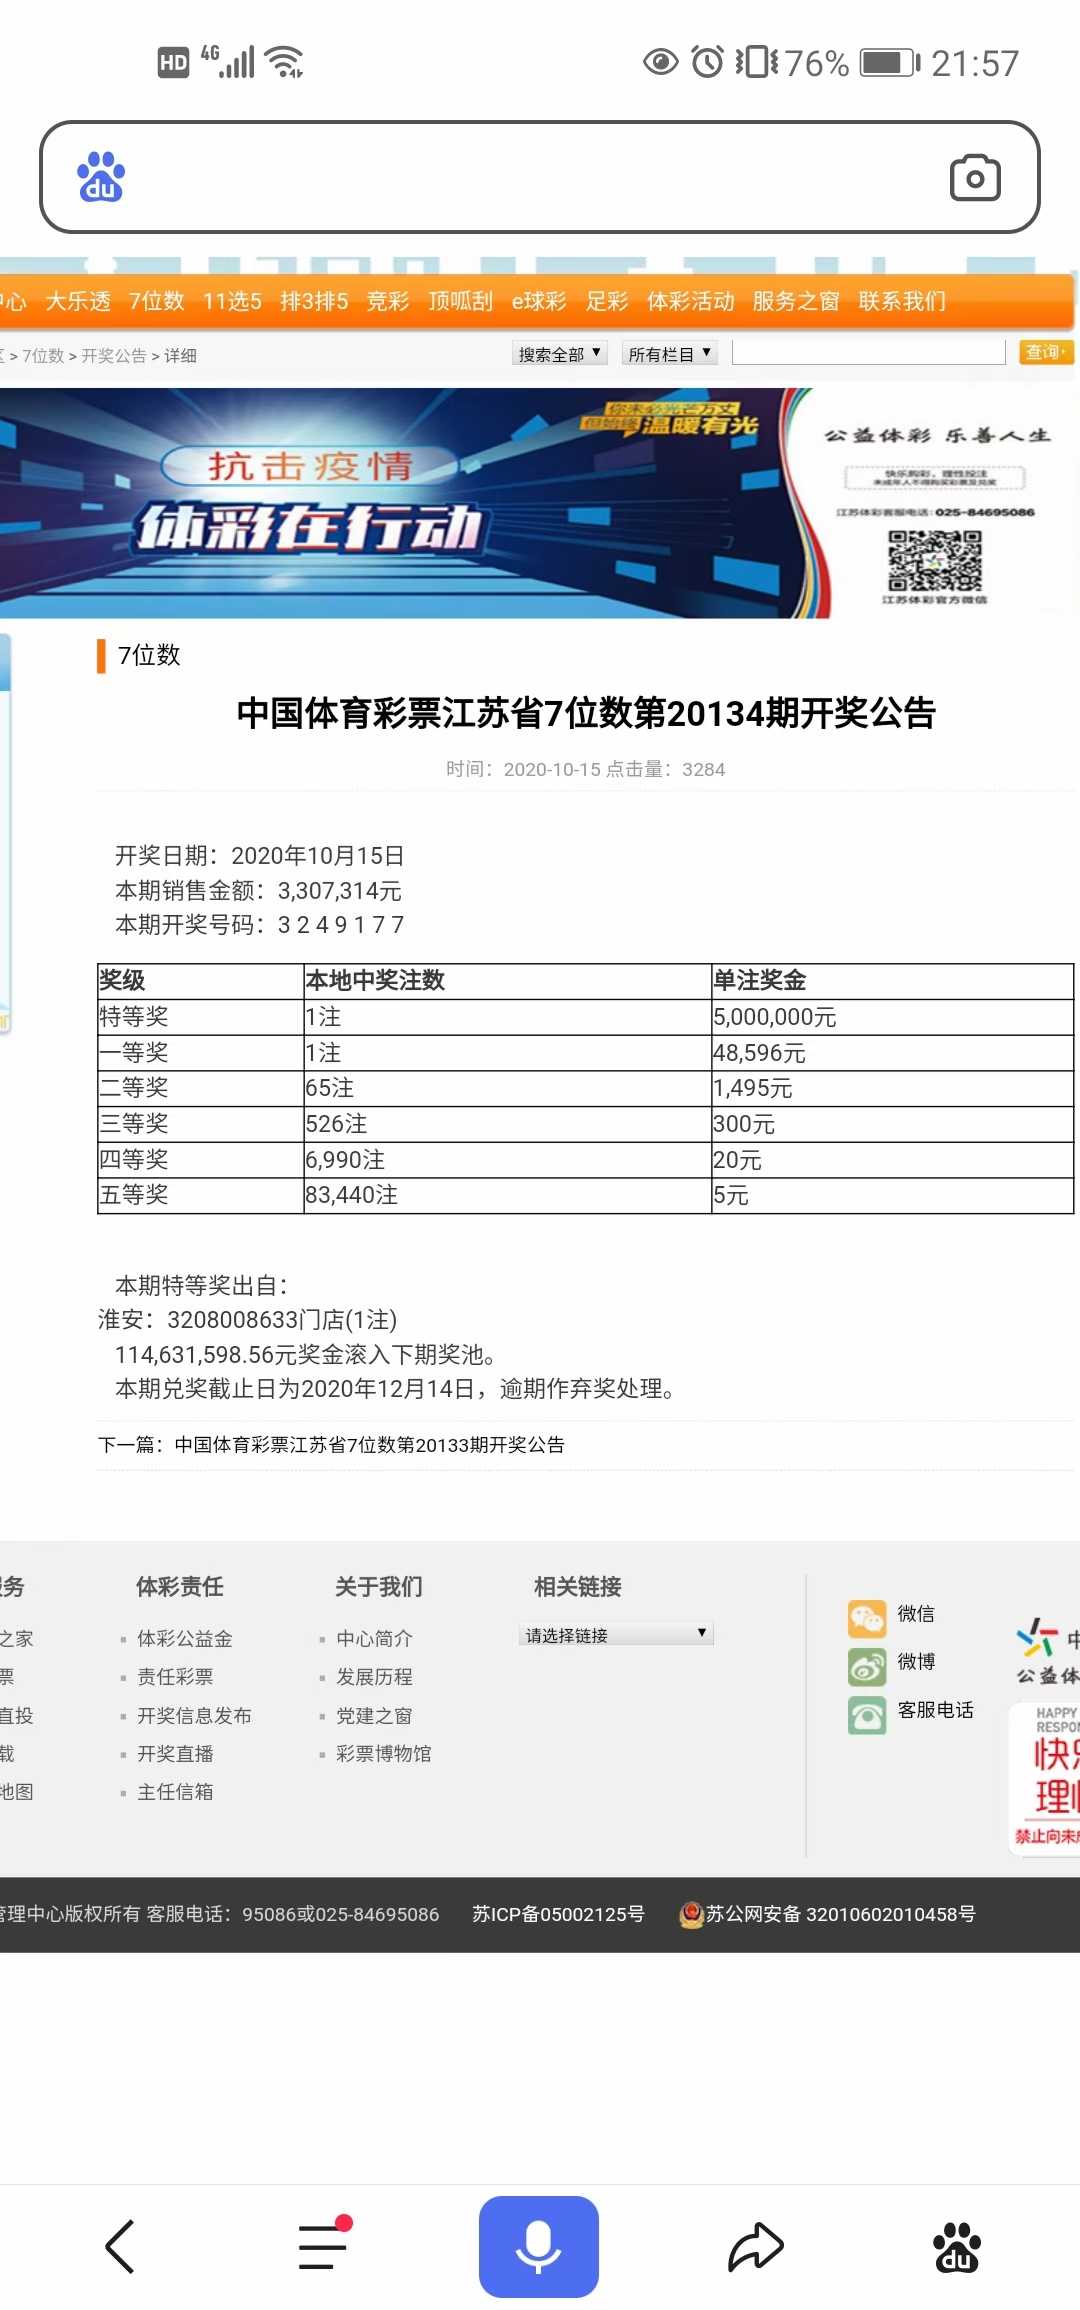This screenshot has height=2310, width=1080.
Task: Tap the HD call icon in status bar
Action: coord(174,63)
